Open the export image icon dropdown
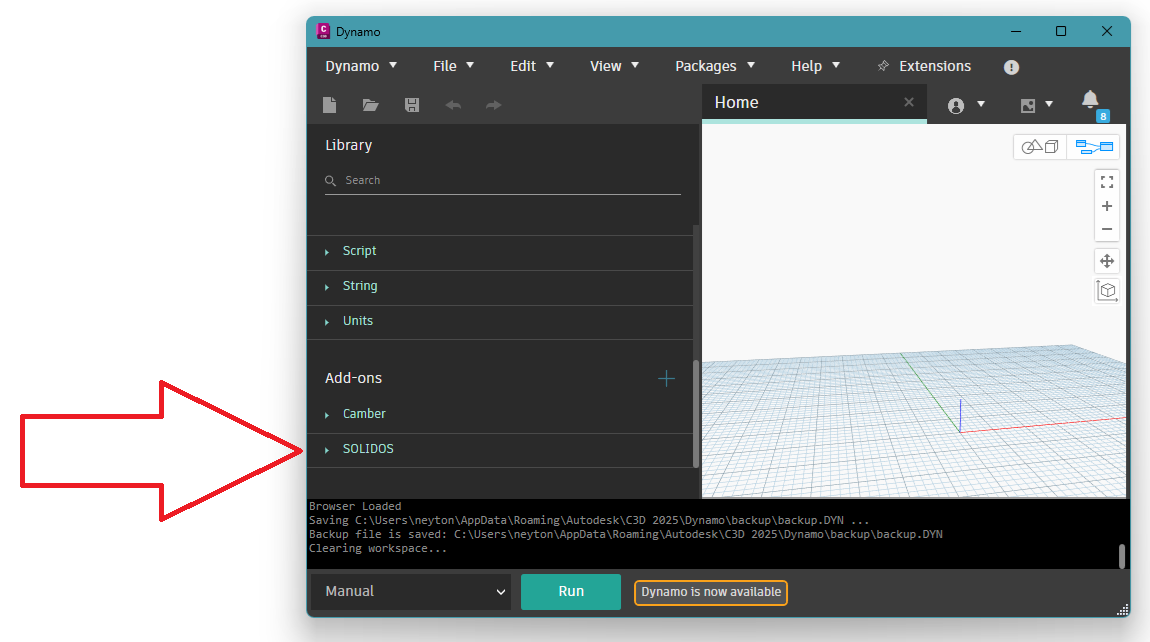This screenshot has height=642, width=1150. coord(1036,105)
